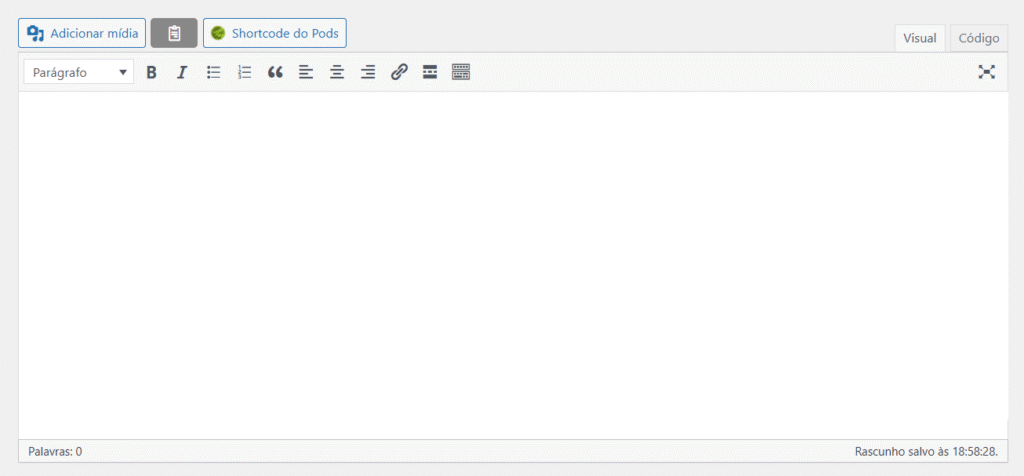Click the Palavras word count label
Image resolution: width=1024 pixels, height=476 pixels.
point(55,452)
